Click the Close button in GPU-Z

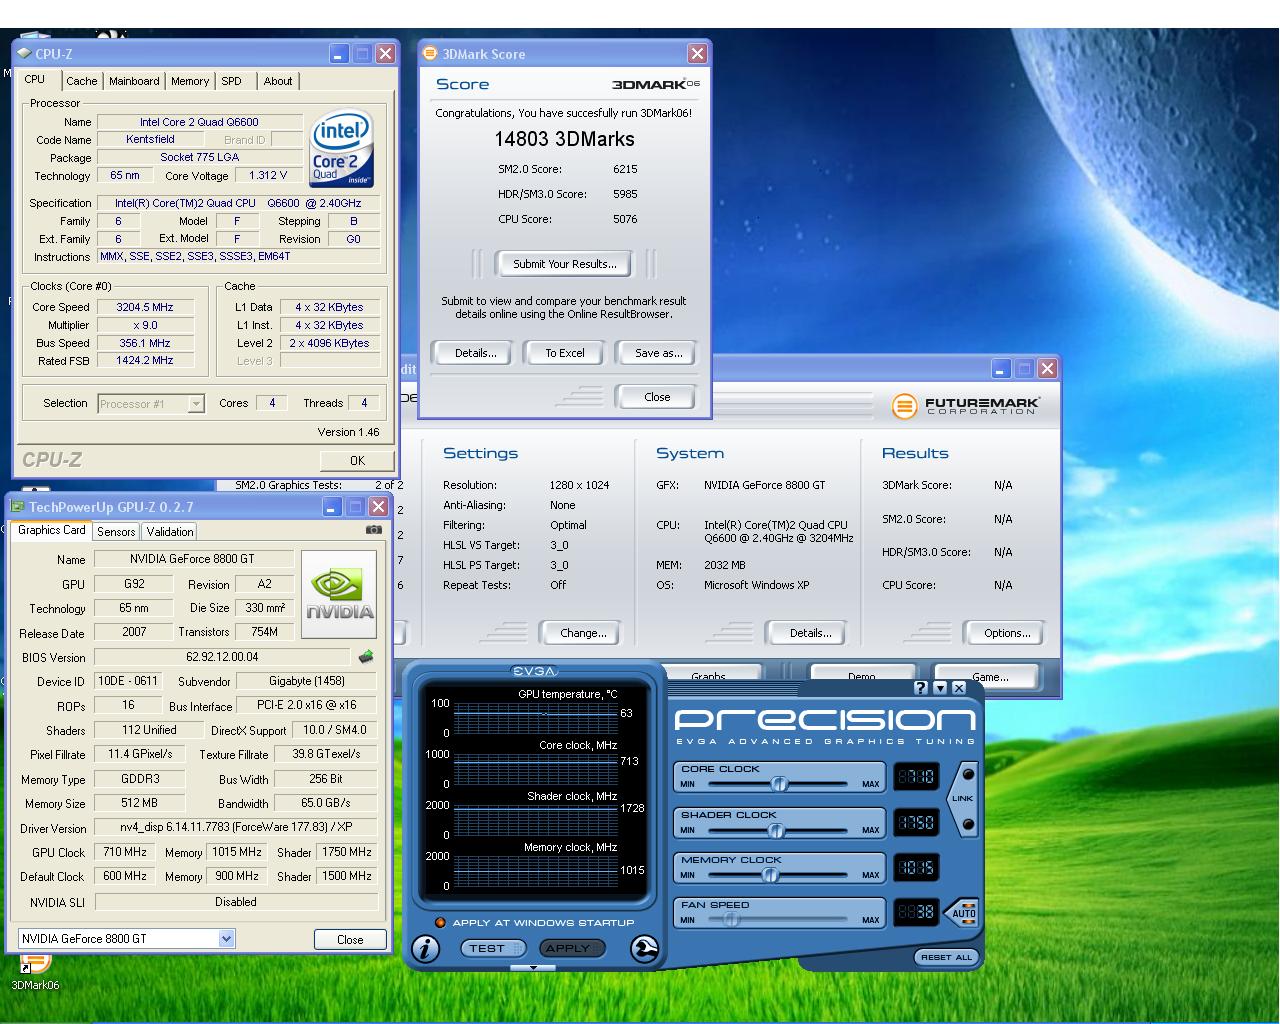point(350,939)
